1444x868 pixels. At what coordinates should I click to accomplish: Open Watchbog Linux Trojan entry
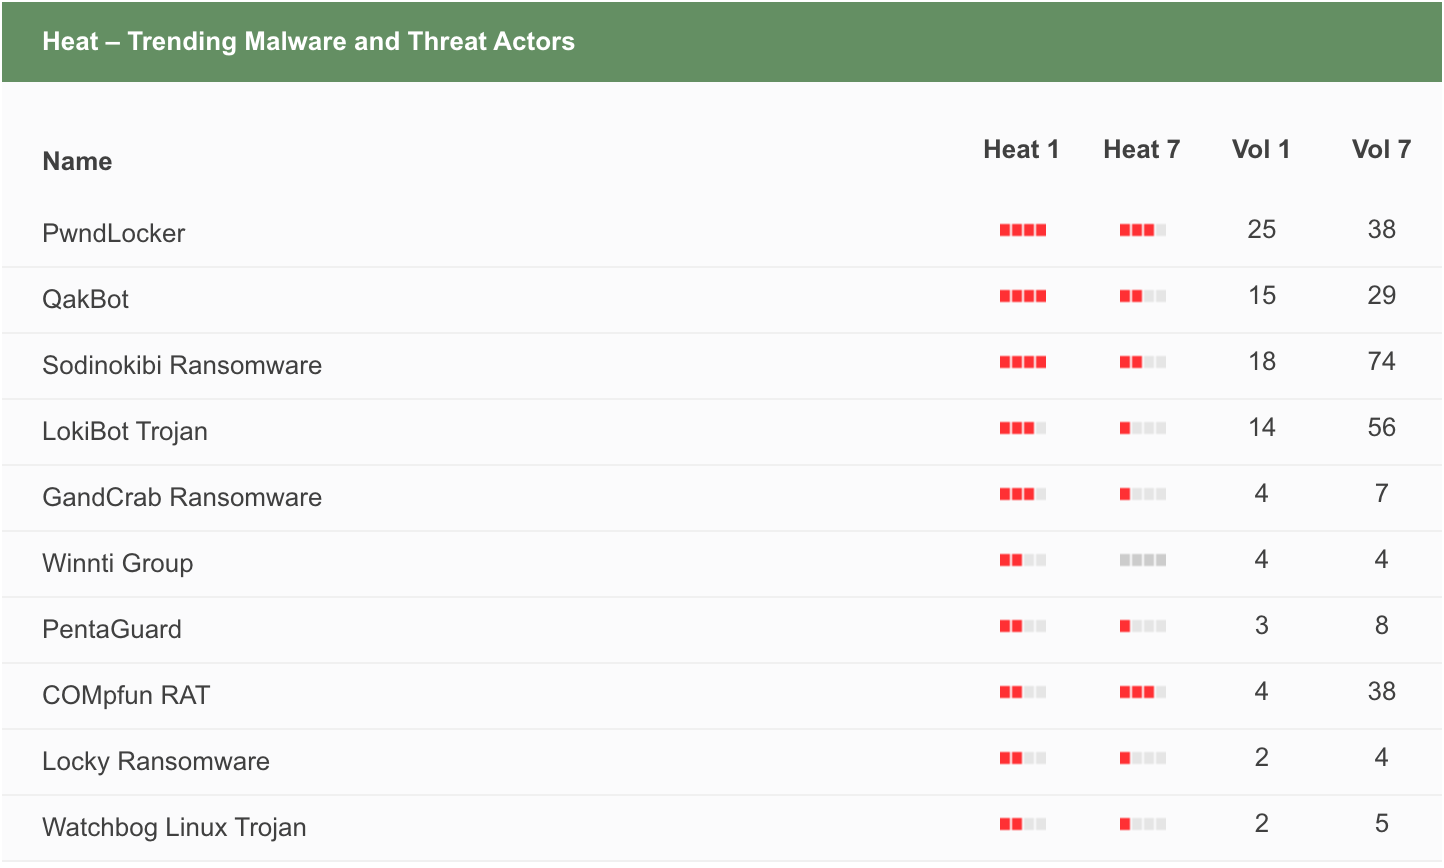(x=174, y=827)
